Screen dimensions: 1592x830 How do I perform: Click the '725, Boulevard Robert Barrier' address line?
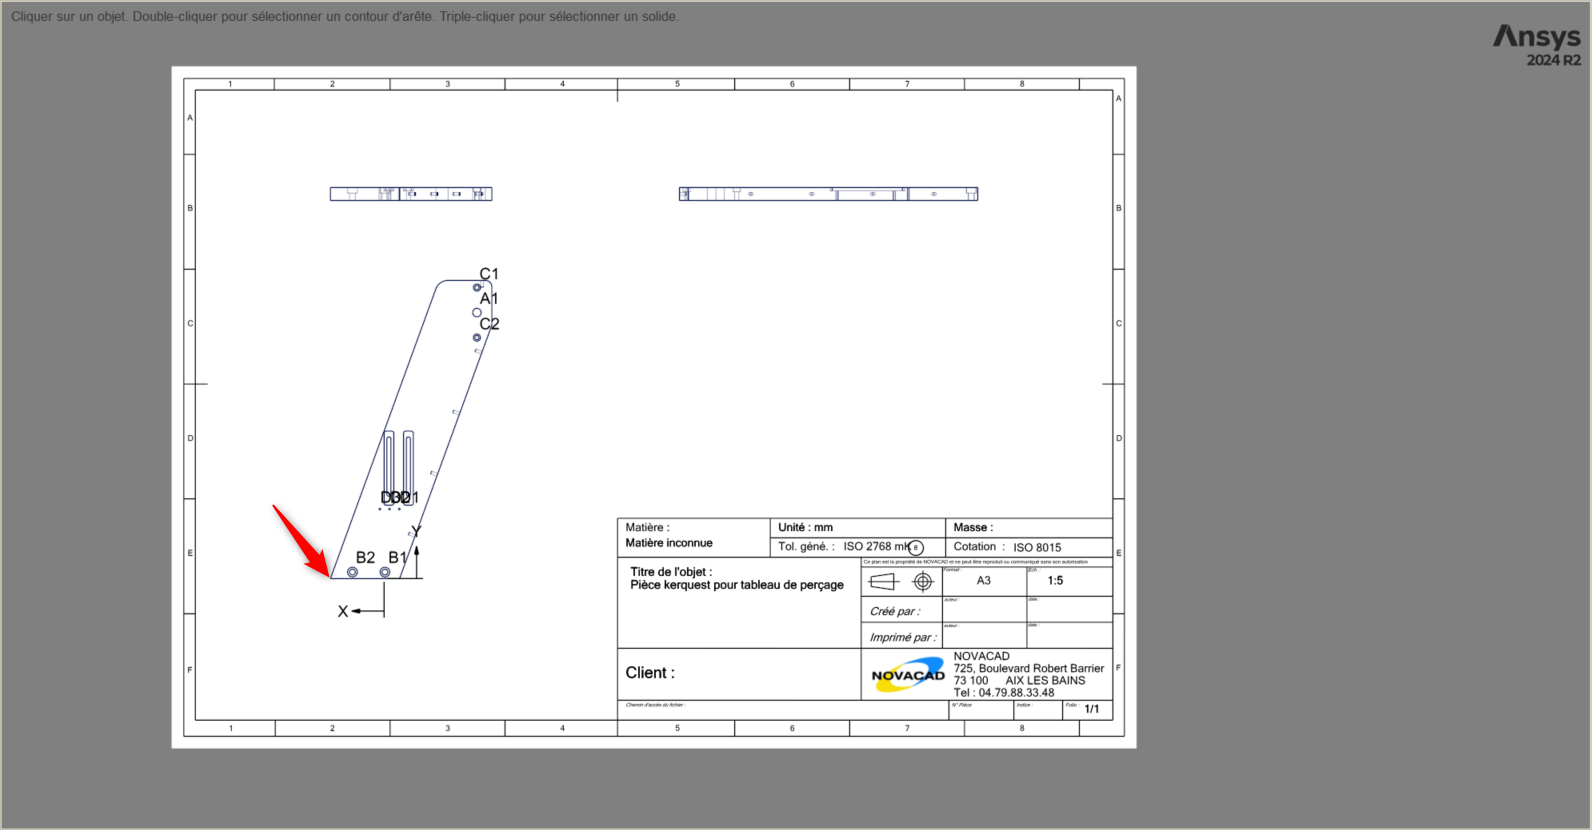pyautogui.click(x=1029, y=669)
